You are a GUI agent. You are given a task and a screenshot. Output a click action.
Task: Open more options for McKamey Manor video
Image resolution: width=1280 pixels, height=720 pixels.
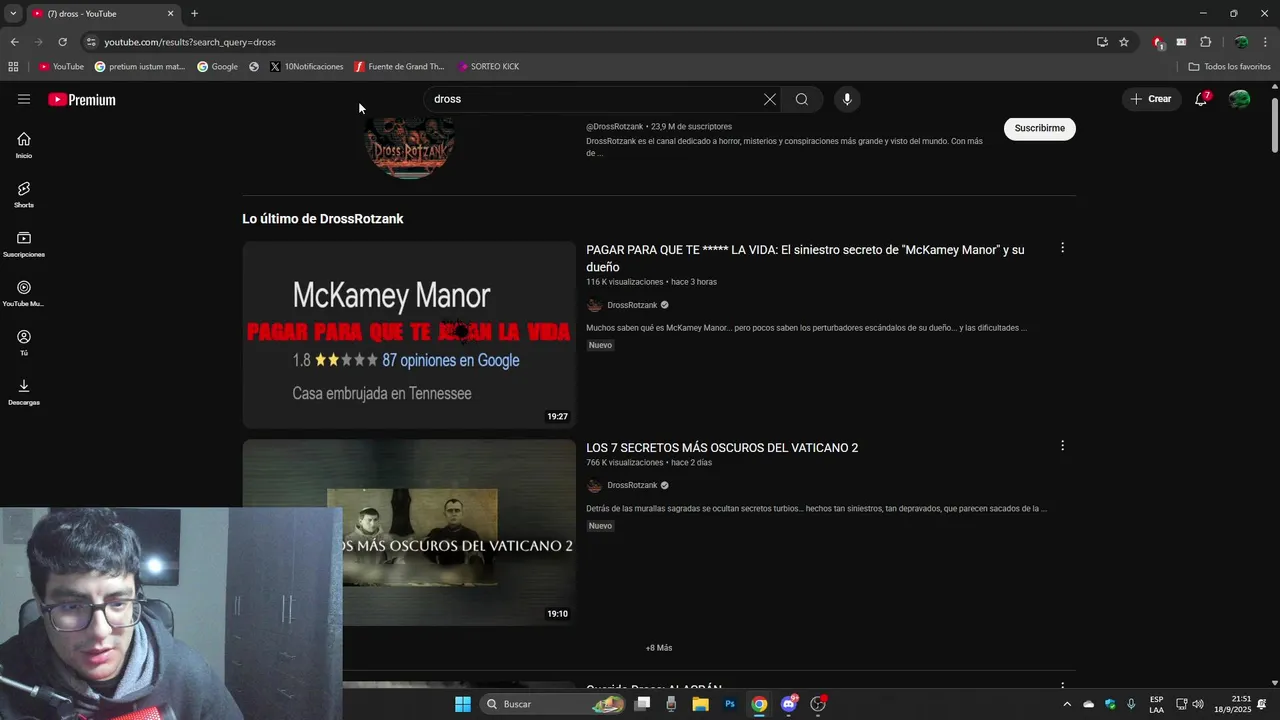point(1062,248)
